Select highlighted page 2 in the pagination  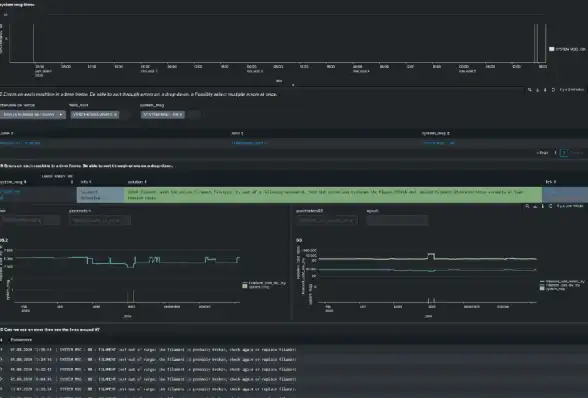click(564, 153)
